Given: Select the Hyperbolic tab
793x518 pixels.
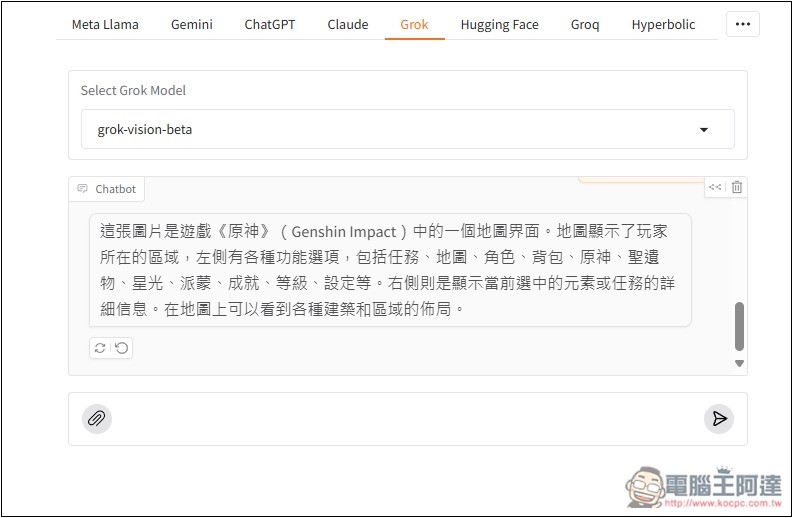Looking at the screenshot, I should (x=663, y=24).
